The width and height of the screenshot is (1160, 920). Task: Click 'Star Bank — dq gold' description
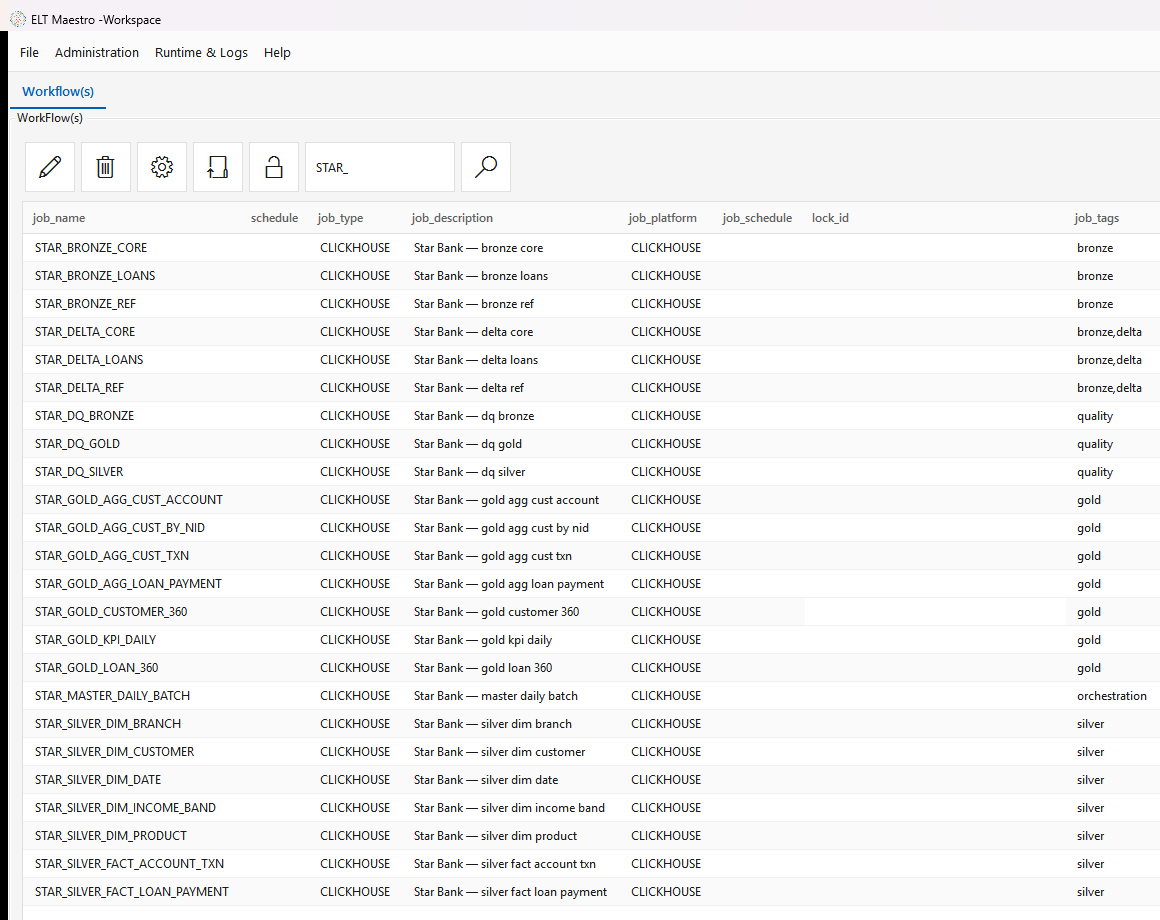pos(468,444)
